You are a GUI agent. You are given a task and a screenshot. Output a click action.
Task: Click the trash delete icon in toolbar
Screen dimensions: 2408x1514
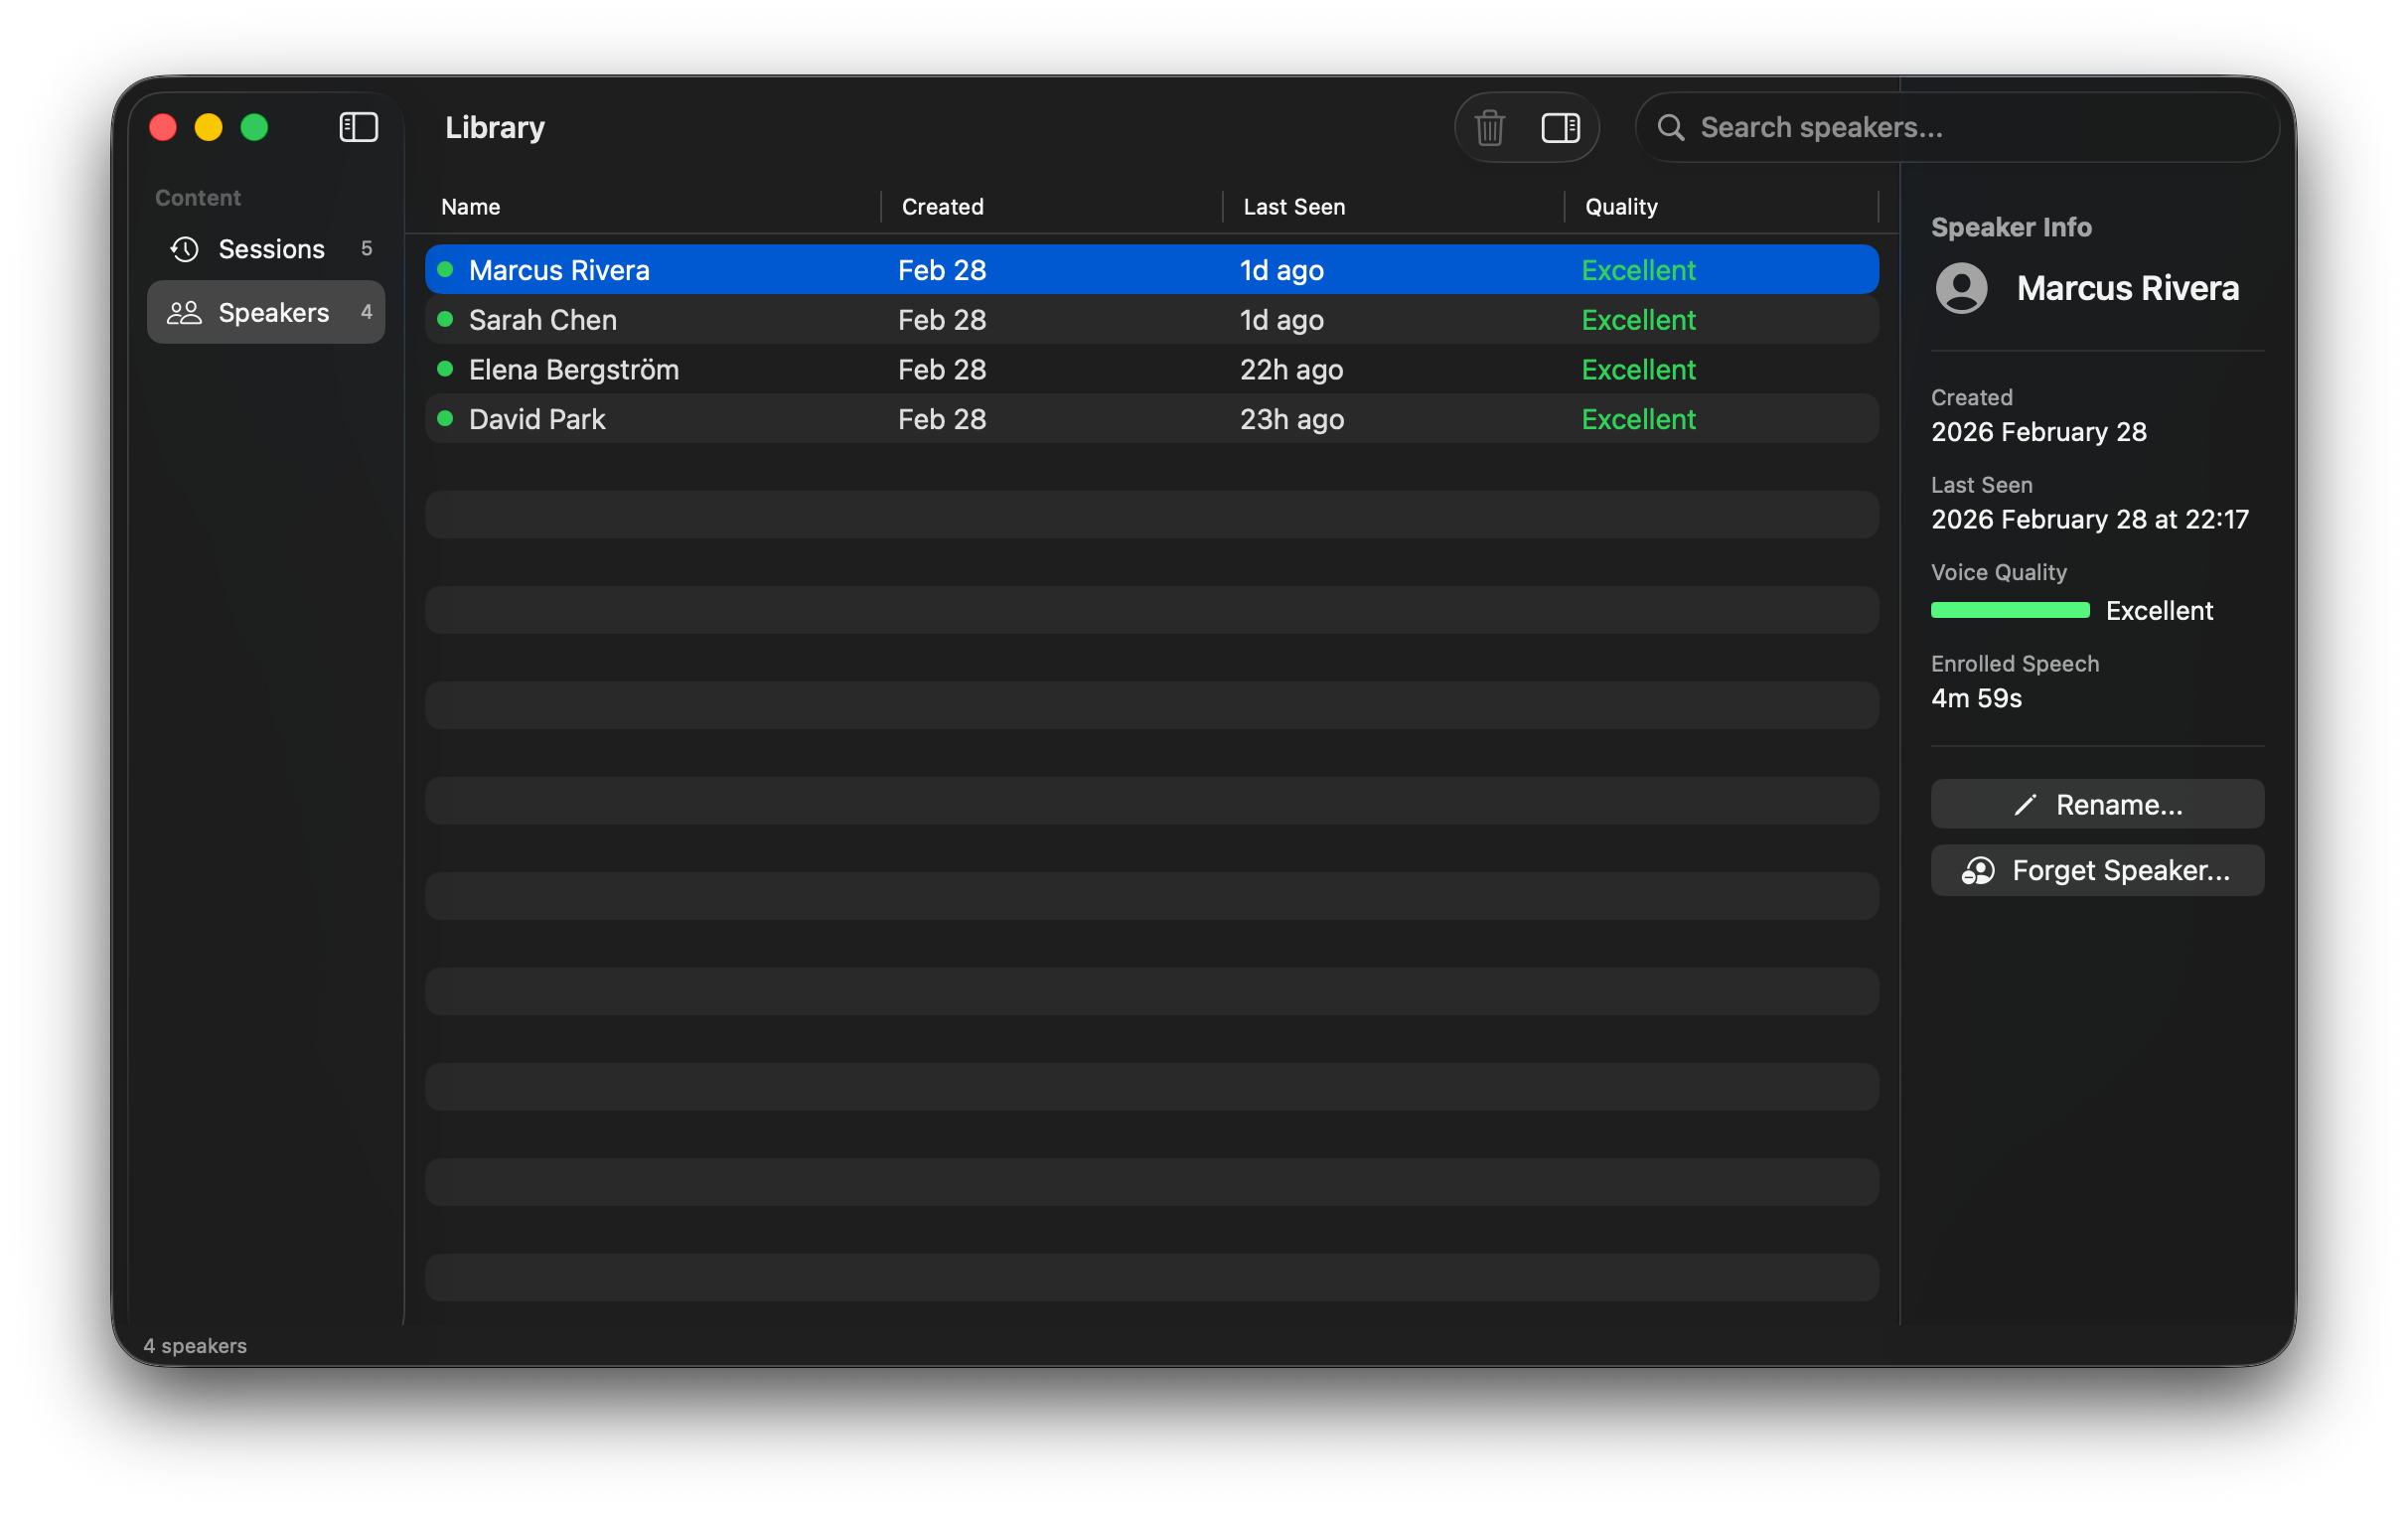1489,128
